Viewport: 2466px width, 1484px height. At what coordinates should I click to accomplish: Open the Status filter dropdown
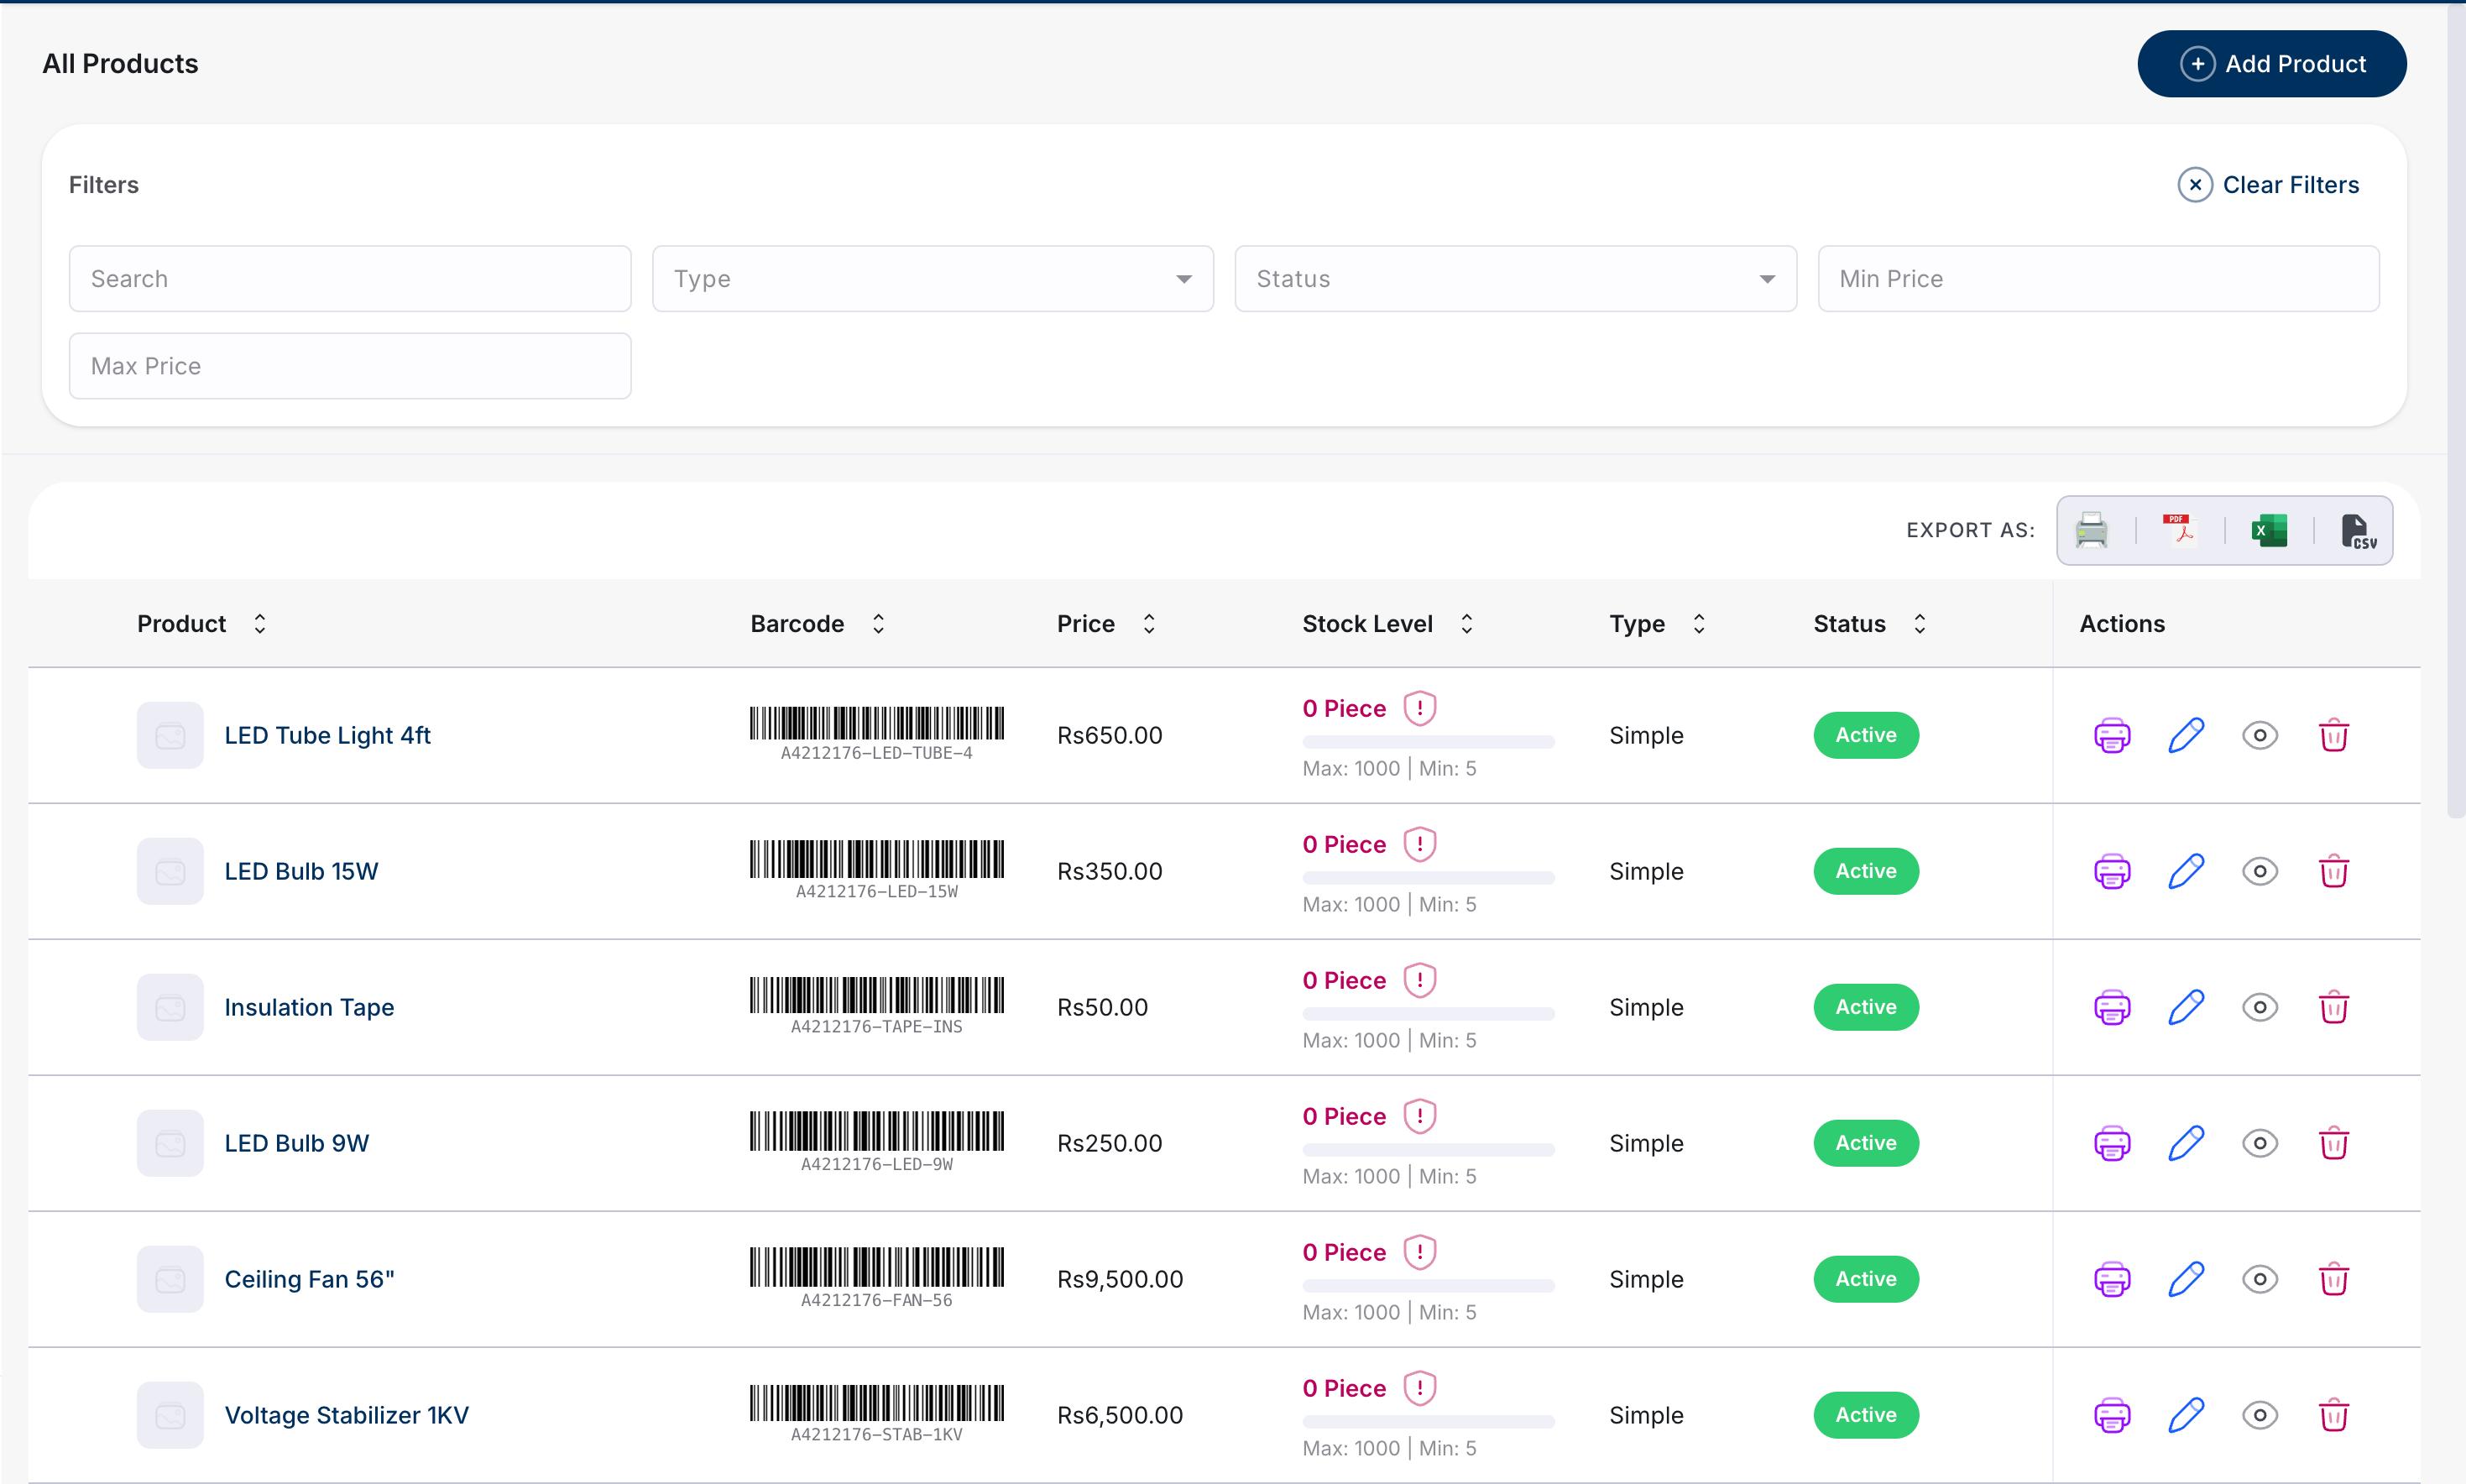pos(1515,279)
